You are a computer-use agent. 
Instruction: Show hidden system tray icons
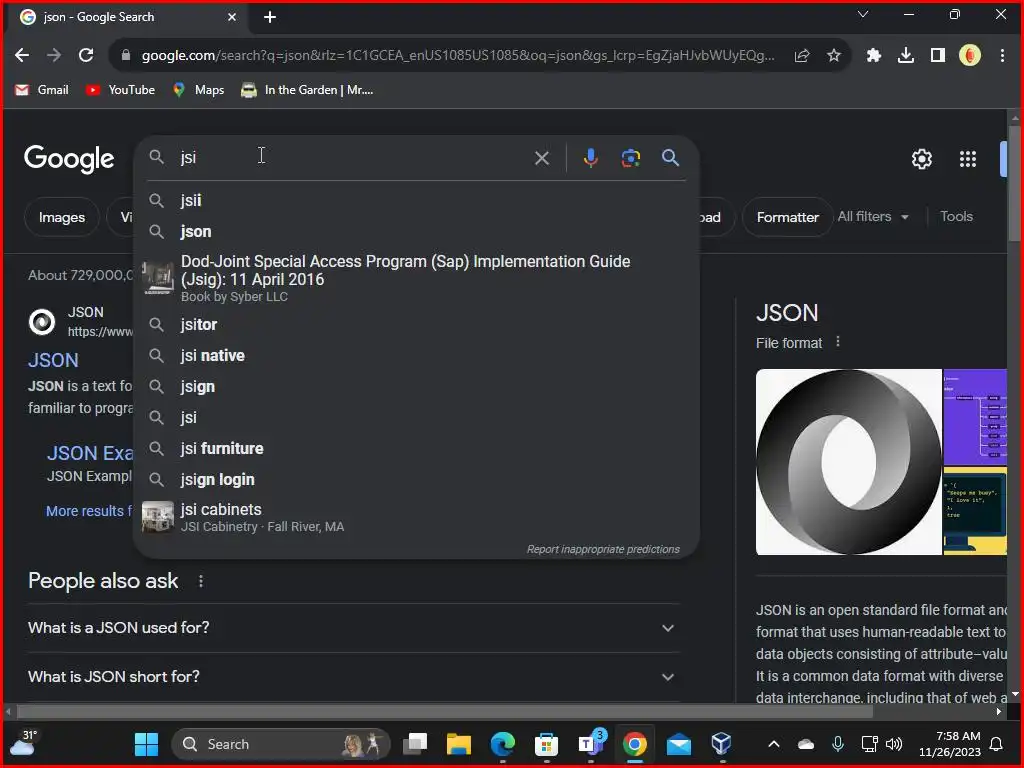773,744
